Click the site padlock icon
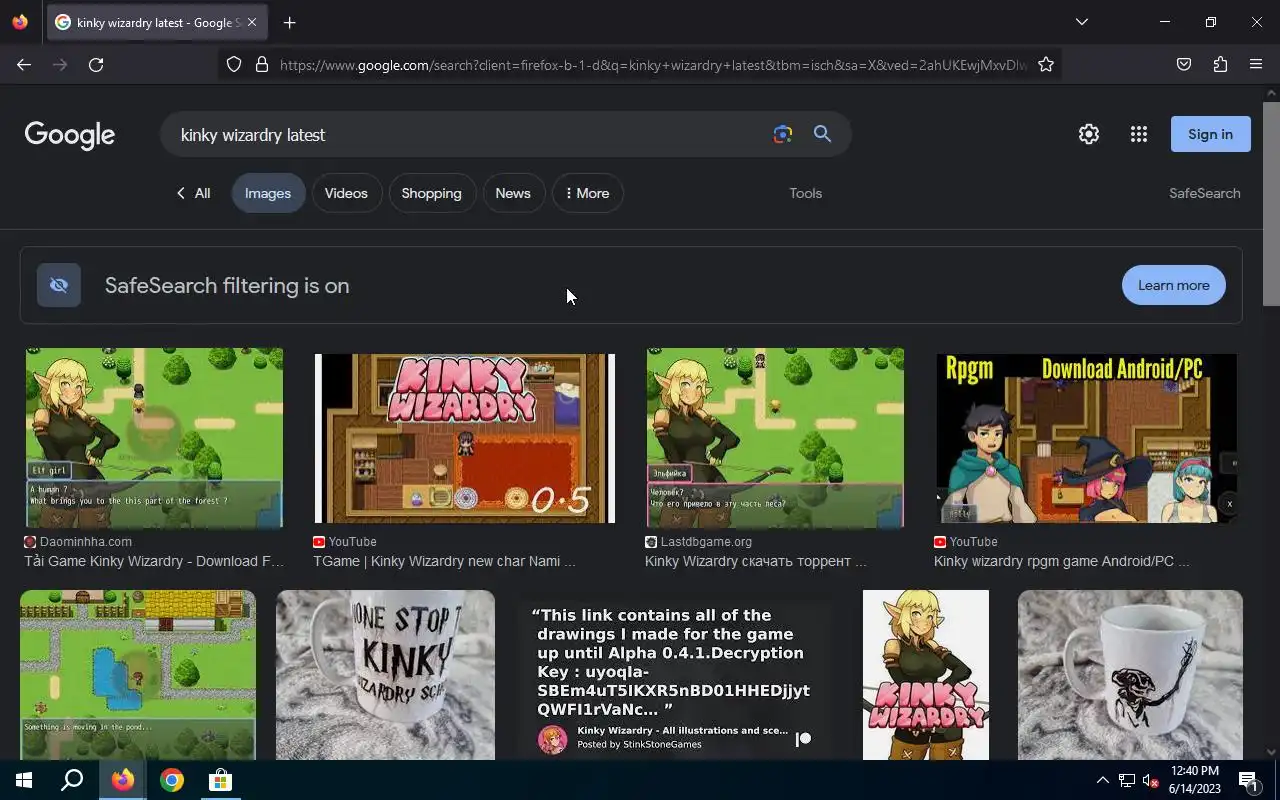This screenshot has width=1280, height=800. tap(262, 64)
